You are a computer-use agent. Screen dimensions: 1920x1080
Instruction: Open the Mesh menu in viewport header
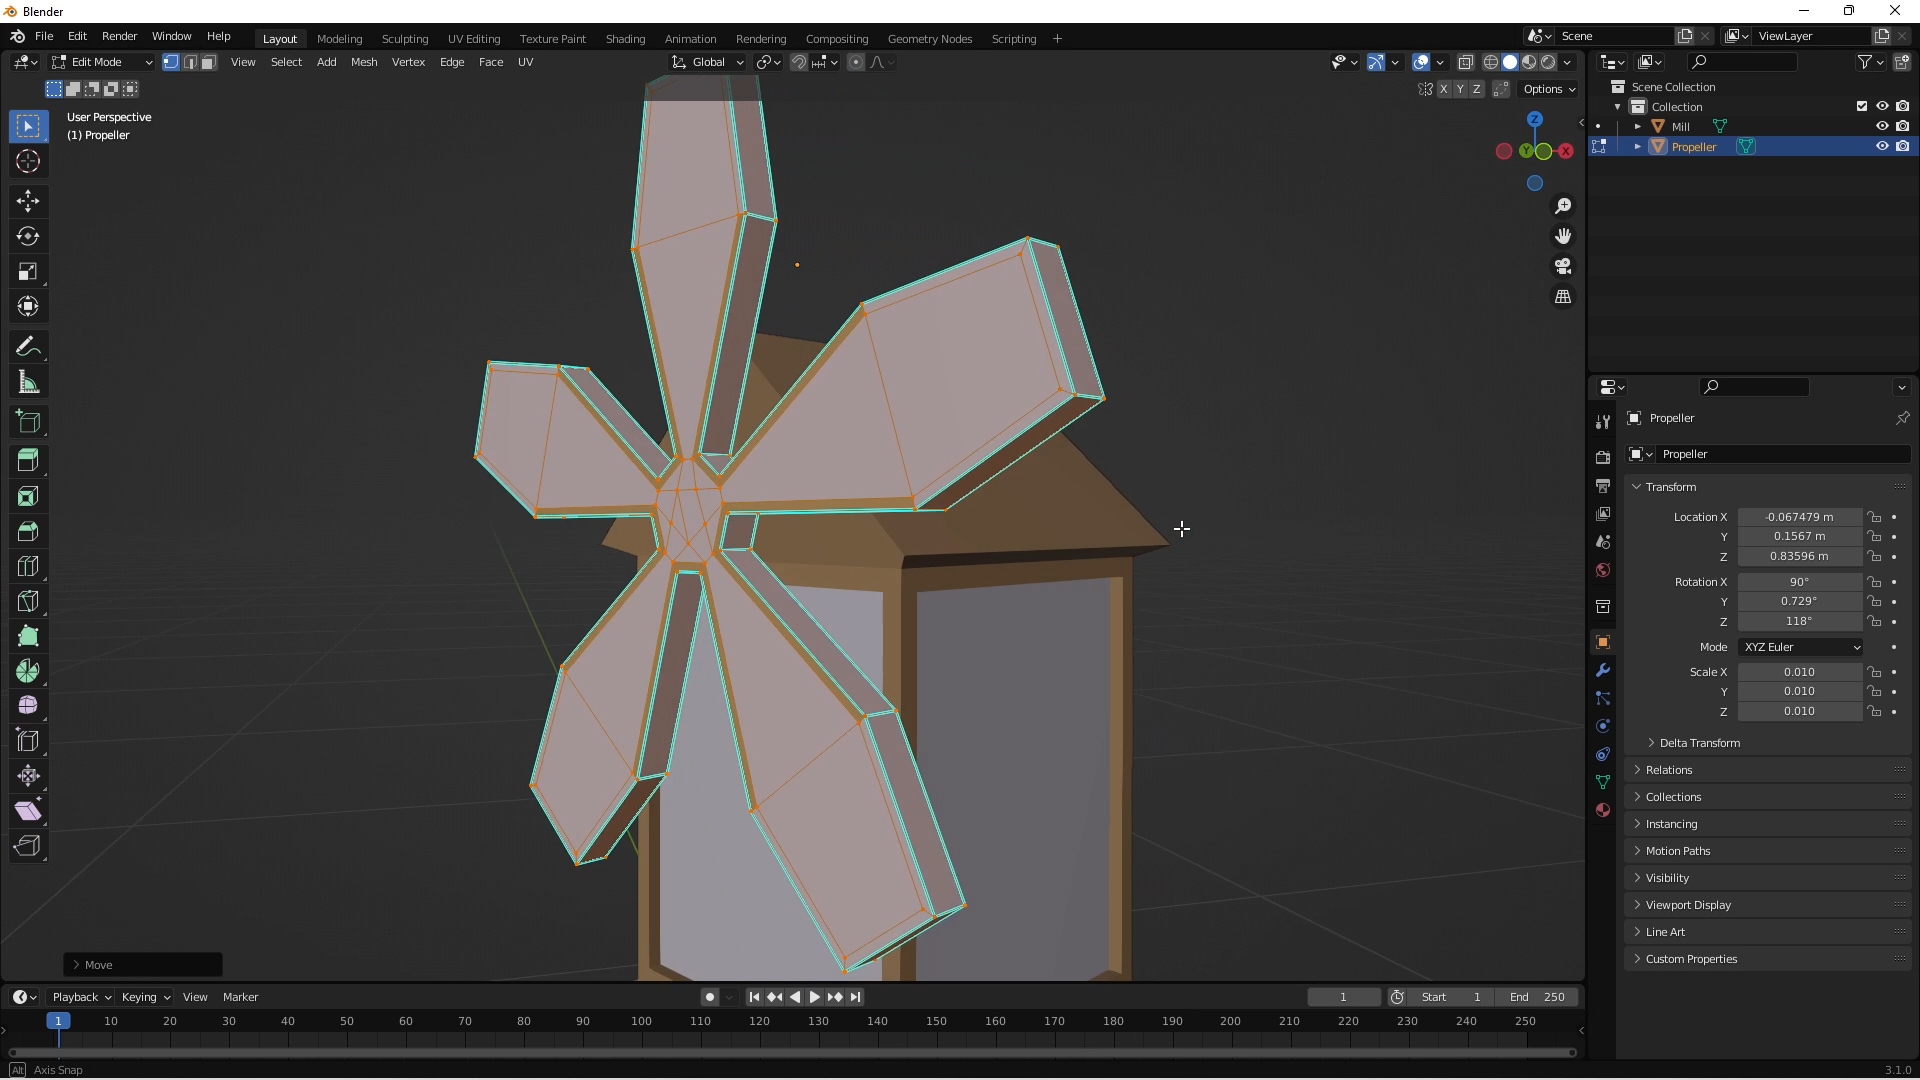click(364, 62)
